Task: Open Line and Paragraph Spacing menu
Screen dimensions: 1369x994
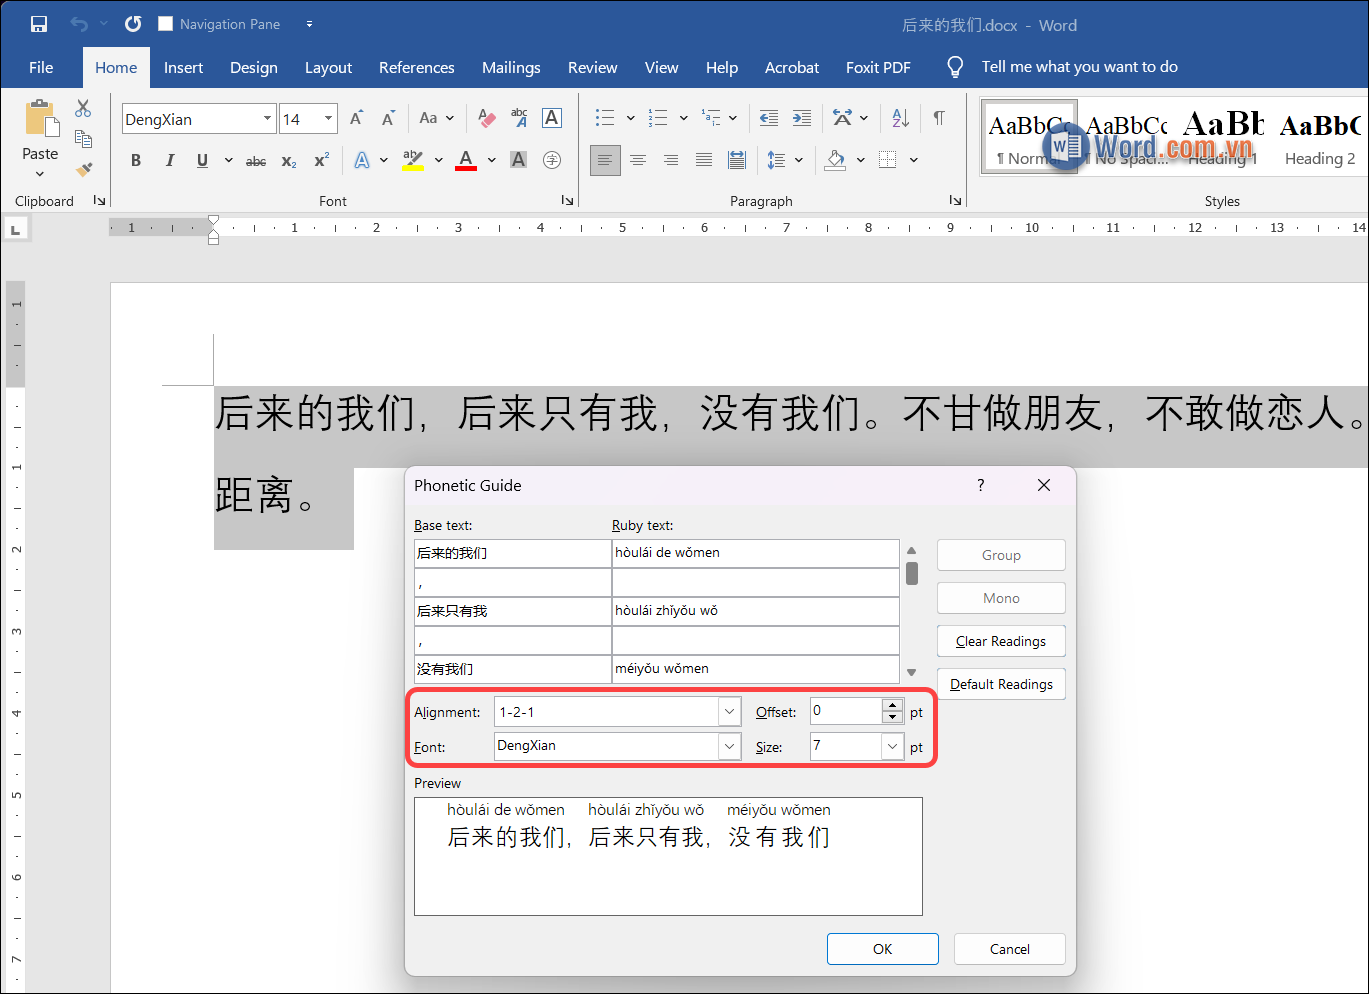Action: [x=784, y=160]
